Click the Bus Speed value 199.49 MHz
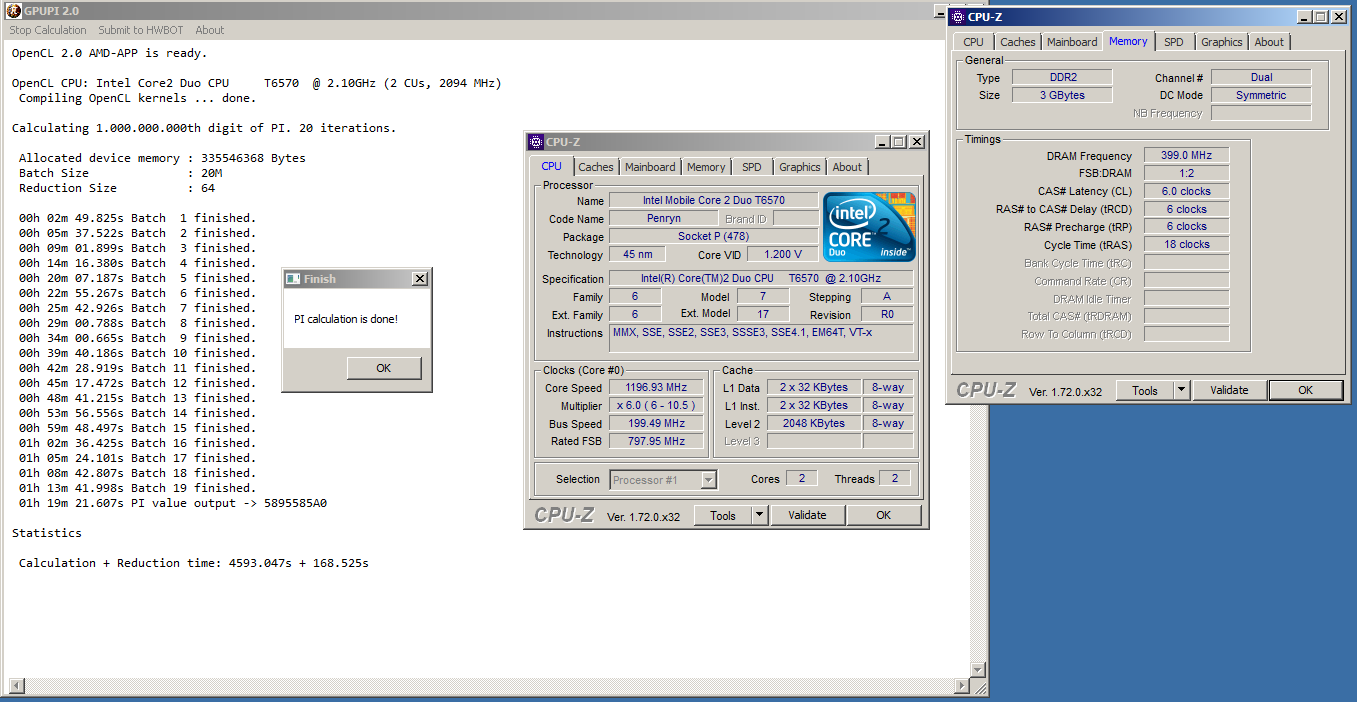 click(x=656, y=424)
